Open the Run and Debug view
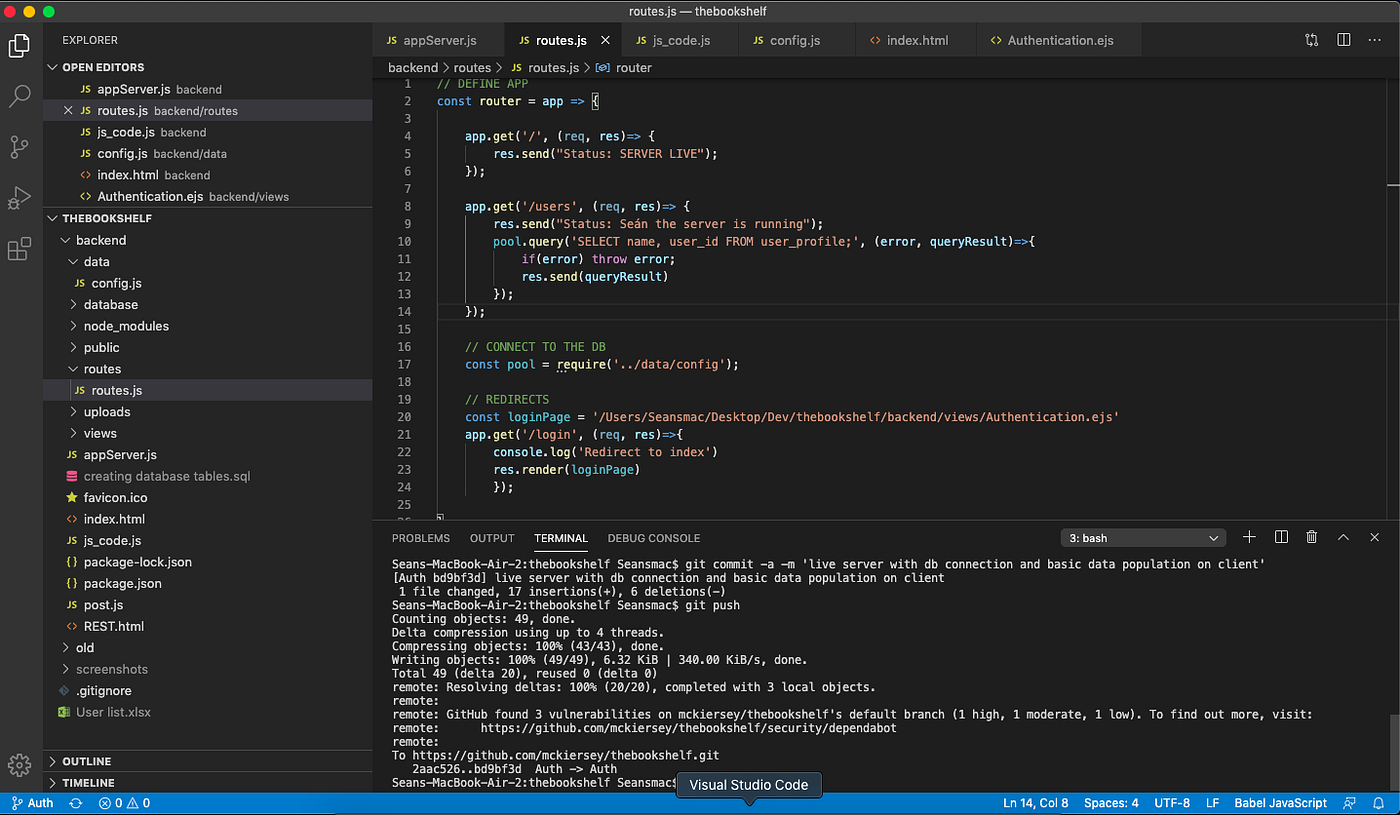Viewport: 1400px width, 815px height. [x=20, y=197]
